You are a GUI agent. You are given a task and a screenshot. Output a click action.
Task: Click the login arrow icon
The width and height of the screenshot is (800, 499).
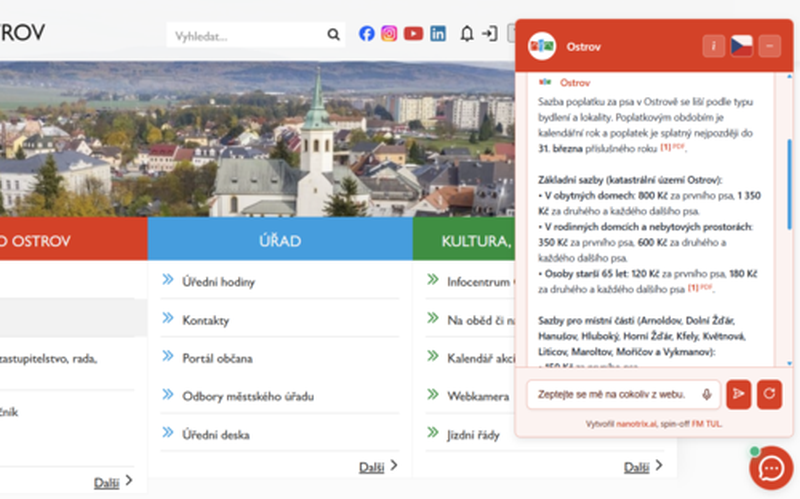pyautogui.click(x=489, y=33)
